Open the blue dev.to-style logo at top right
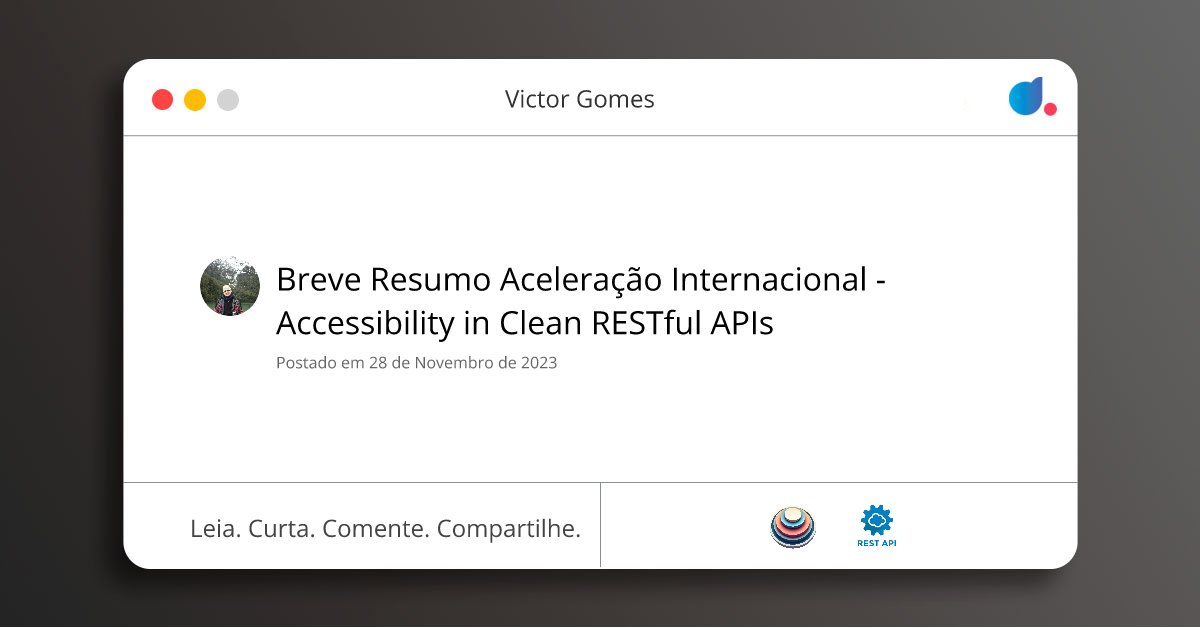Screen dimensions: 1200x628 [1027, 97]
